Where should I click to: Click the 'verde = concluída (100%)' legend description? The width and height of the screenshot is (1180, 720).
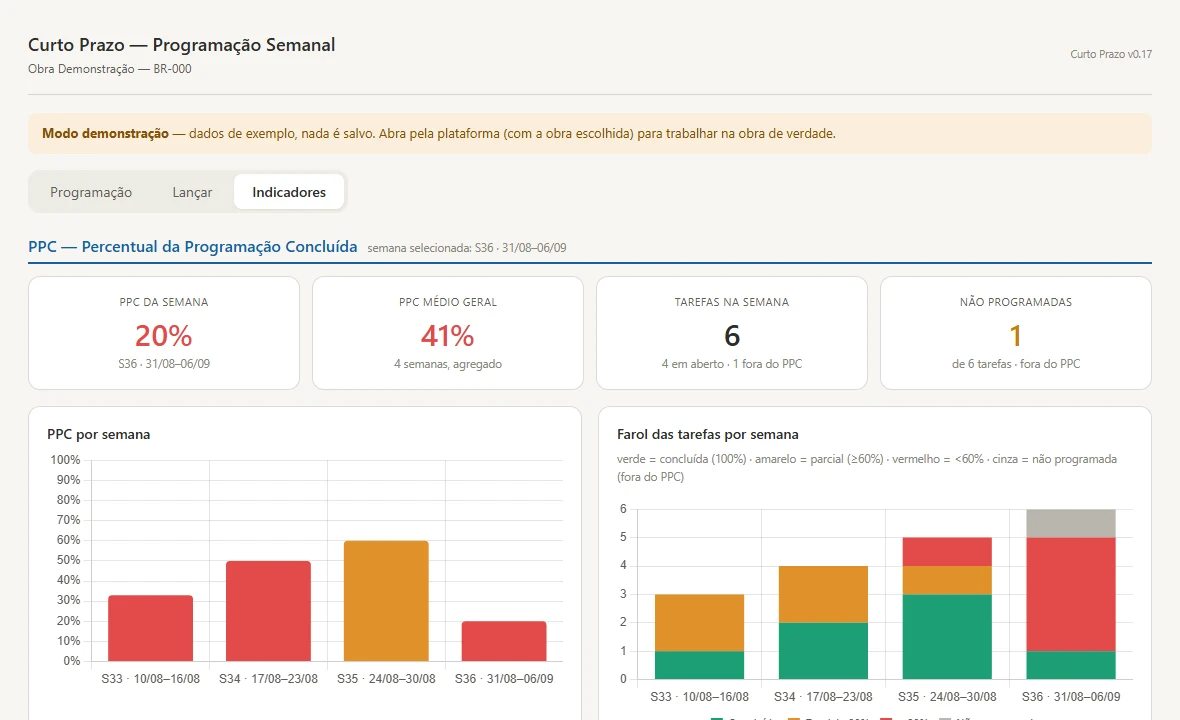(x=682, y=459)
